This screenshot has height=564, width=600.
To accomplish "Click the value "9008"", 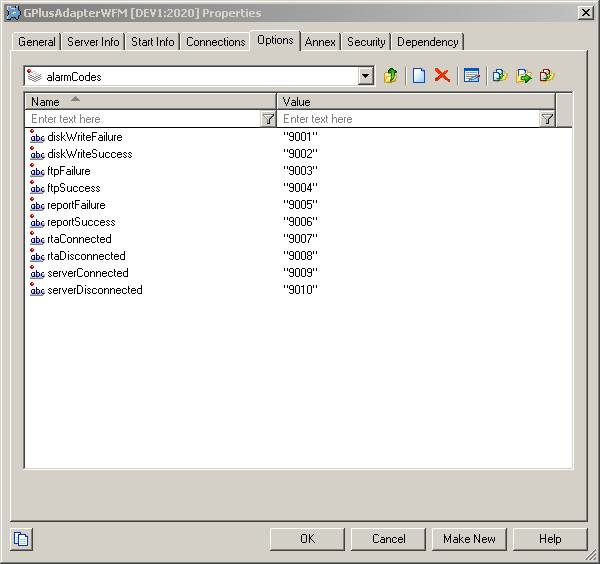I will pyautogui.click(x=300, y=256).
